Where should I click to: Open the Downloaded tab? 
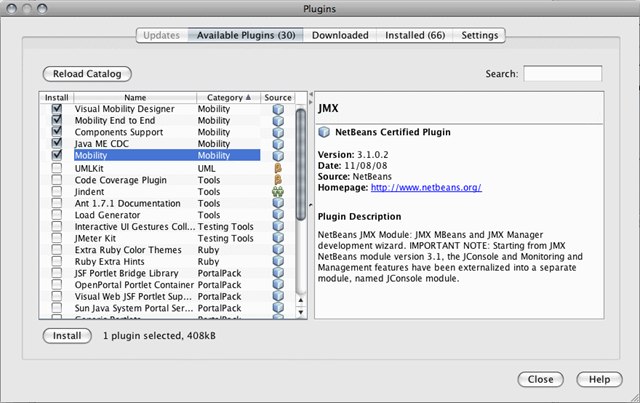pyautogui.click(x=340, y=36)
